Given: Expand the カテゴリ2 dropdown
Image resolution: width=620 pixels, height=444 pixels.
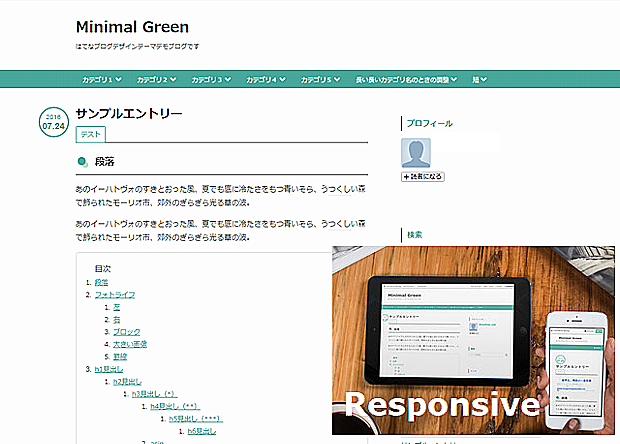Looking at the screenshot, I should [x=156, y=79].
